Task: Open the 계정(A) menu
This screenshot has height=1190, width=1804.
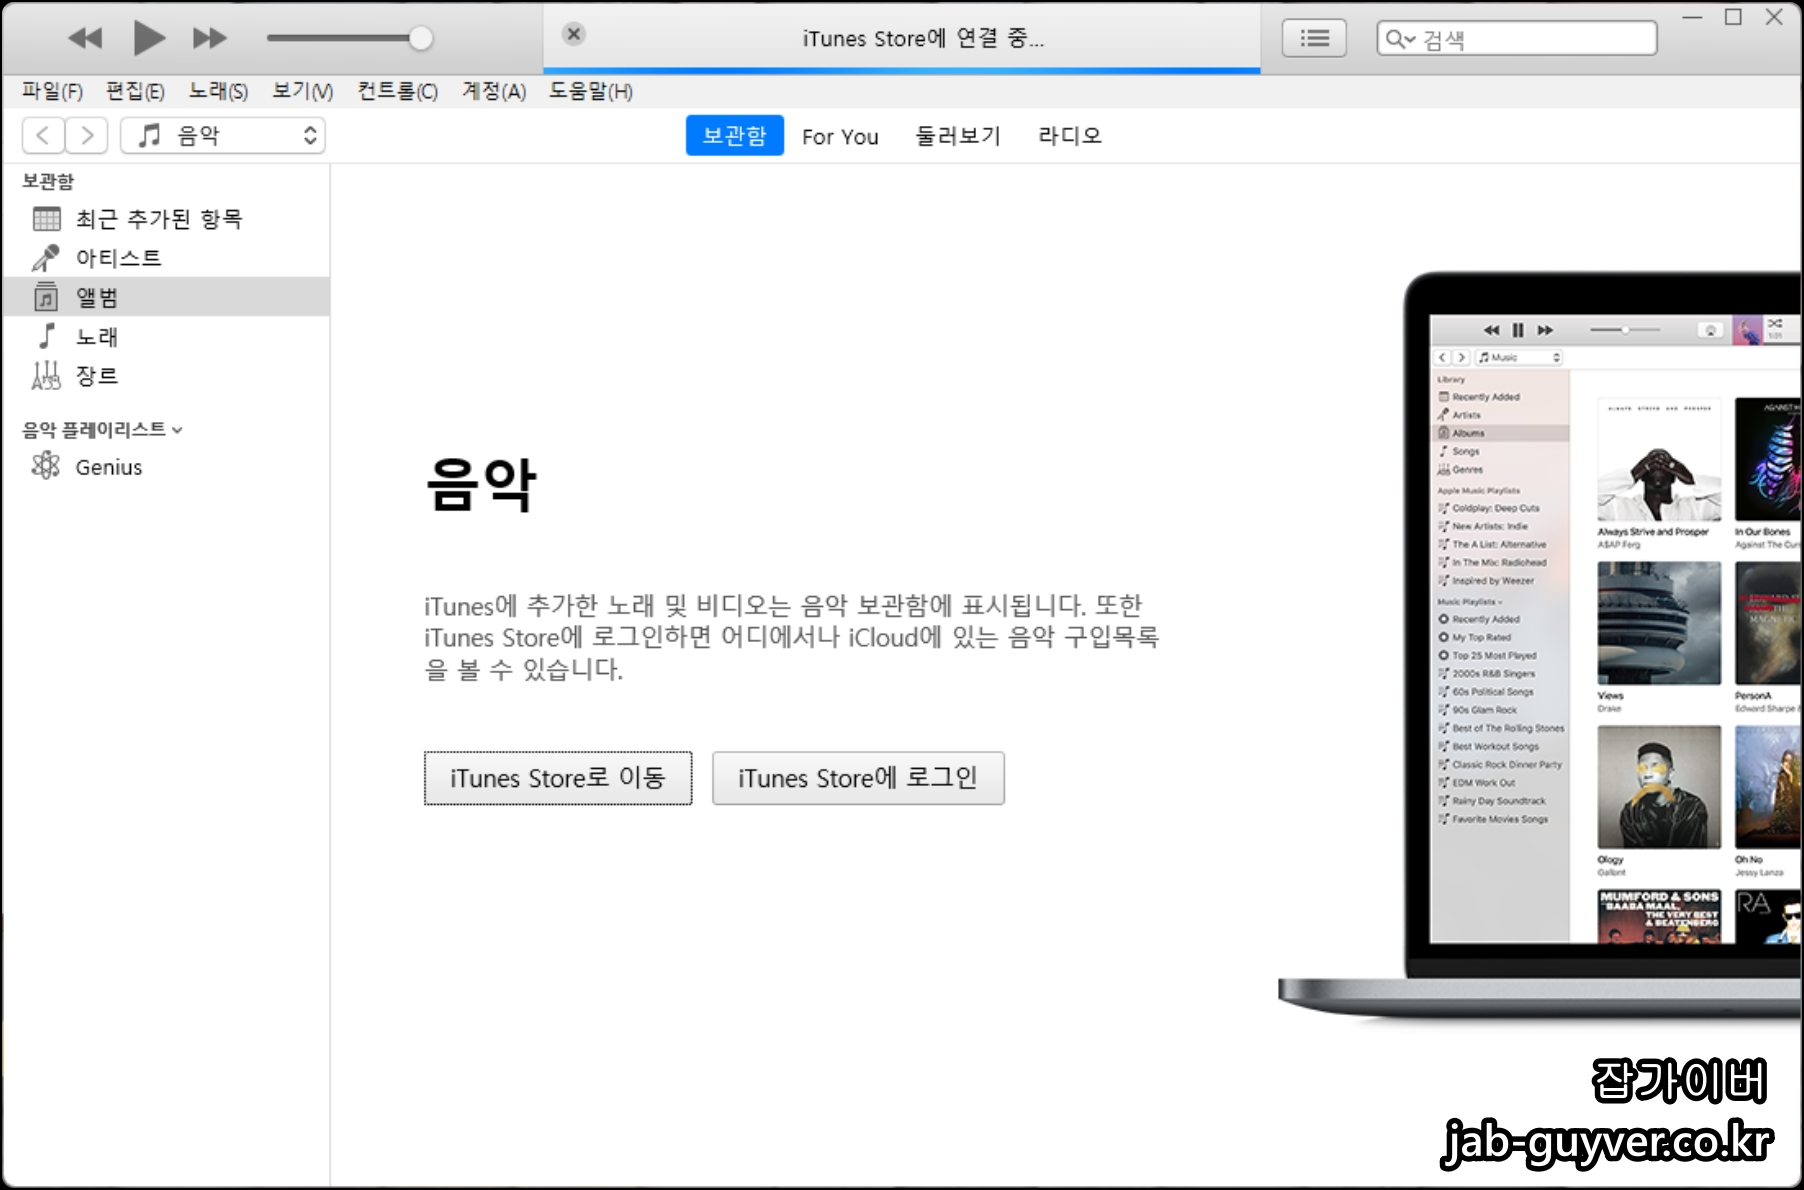Action: pyautogui.click(x=494, y=91)
